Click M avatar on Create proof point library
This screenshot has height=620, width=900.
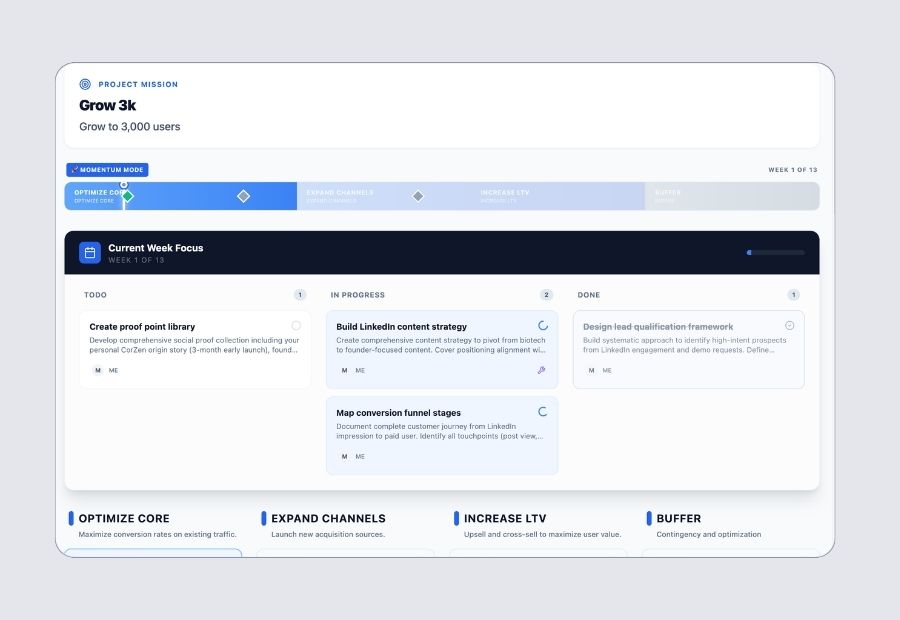click(98, 370)
